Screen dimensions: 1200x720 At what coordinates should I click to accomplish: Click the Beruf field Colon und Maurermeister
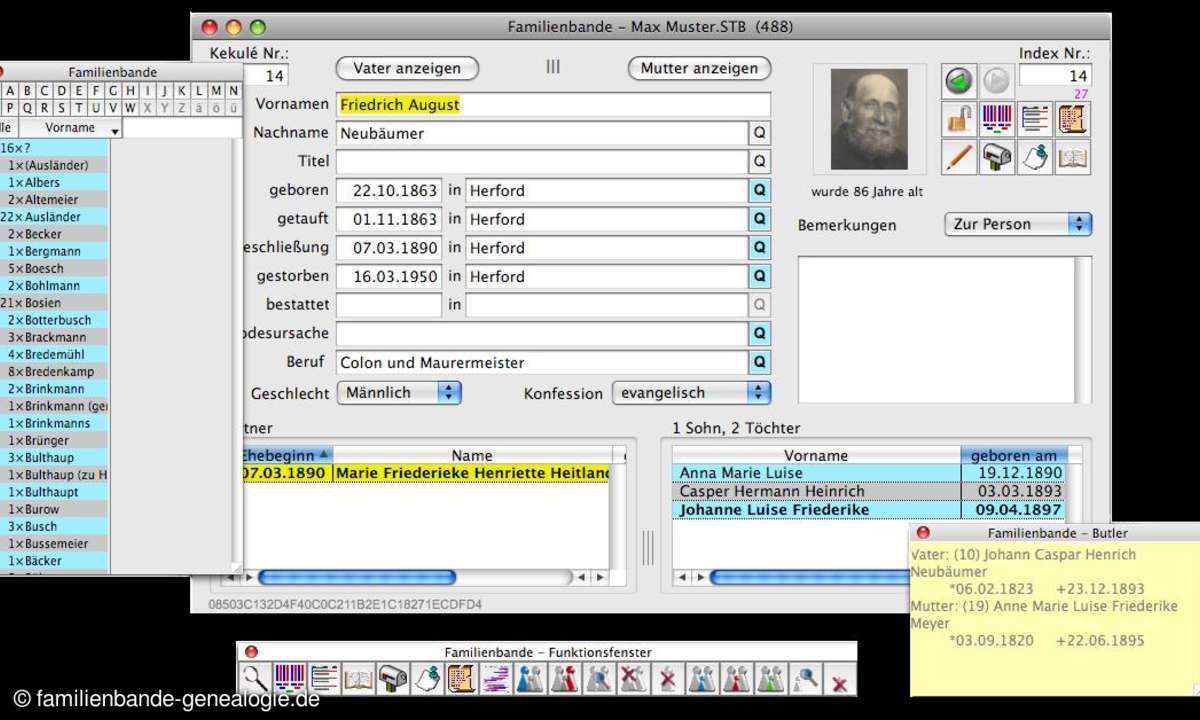click(541, 363)
